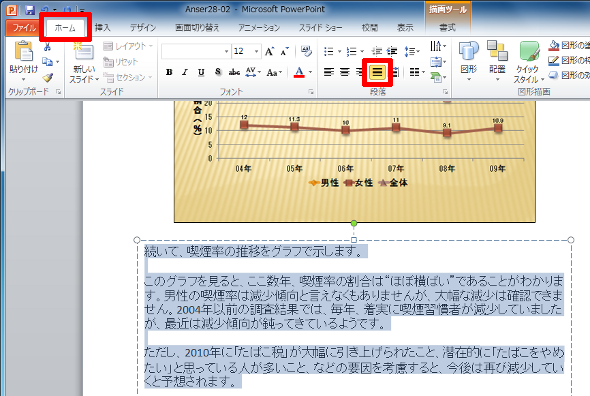Switch to the Slide Show (スライド ショー) tab
The image size is (590, 396).
pyautogui.click(x=320, y=27)
